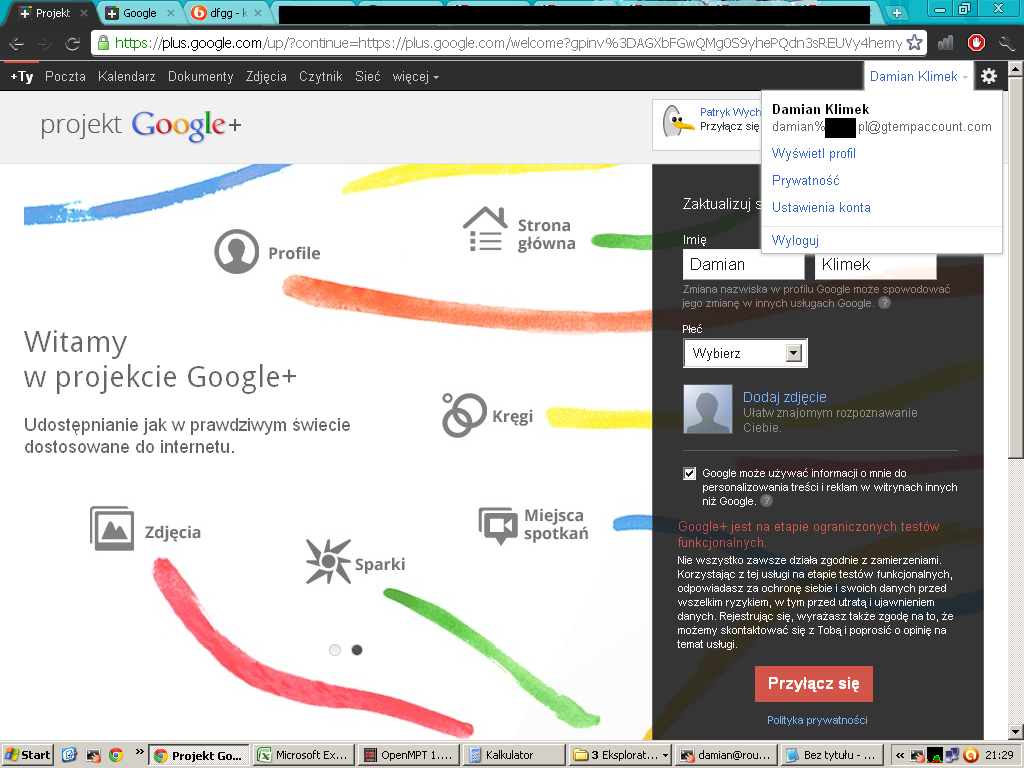
Task: Switch to Bez tytułu taskbar window
Action: point(832,755)
